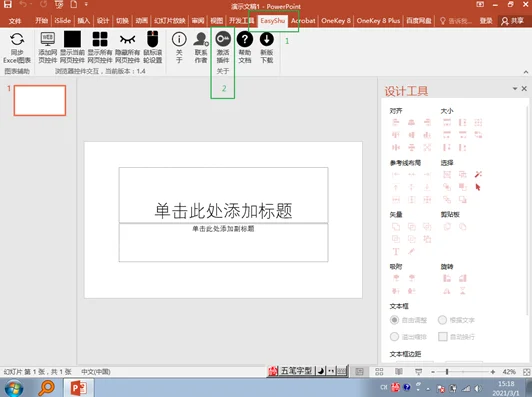Click the zoom in plus button
532x397 pixels.
click(x=493, y=372)
